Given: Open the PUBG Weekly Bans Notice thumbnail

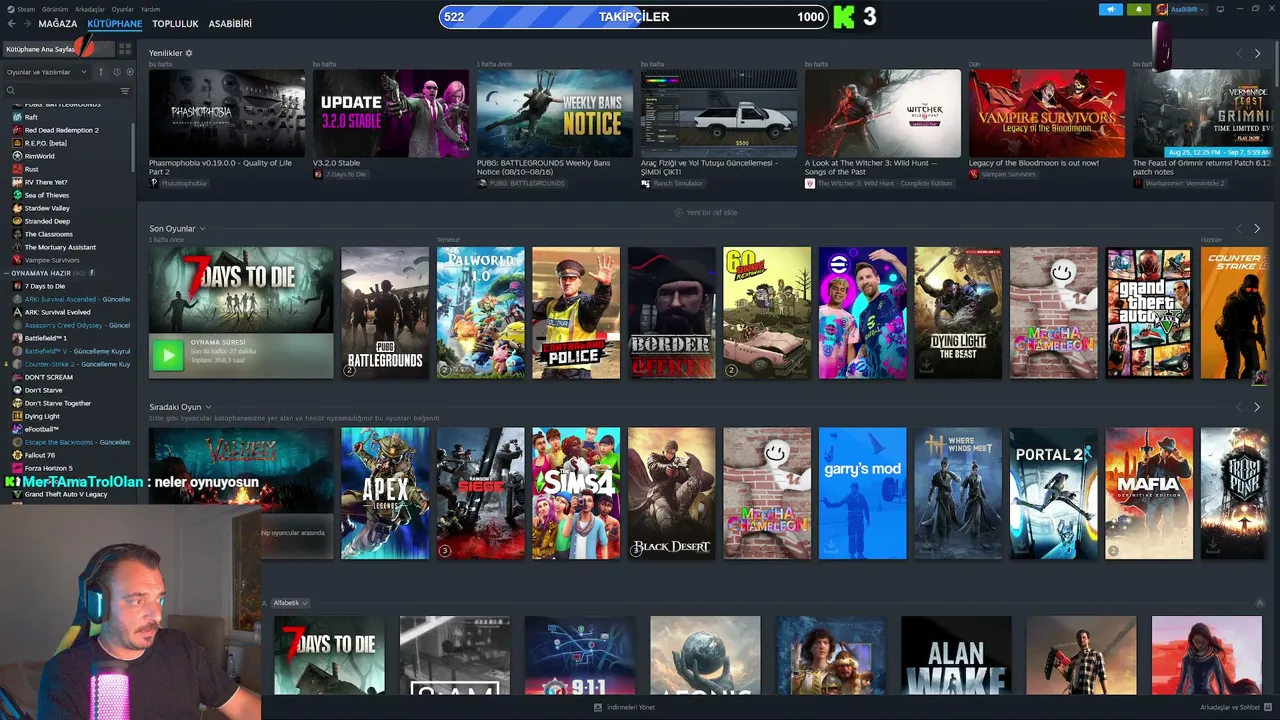Looking at the screenshot, I should [x=555, y=113].
